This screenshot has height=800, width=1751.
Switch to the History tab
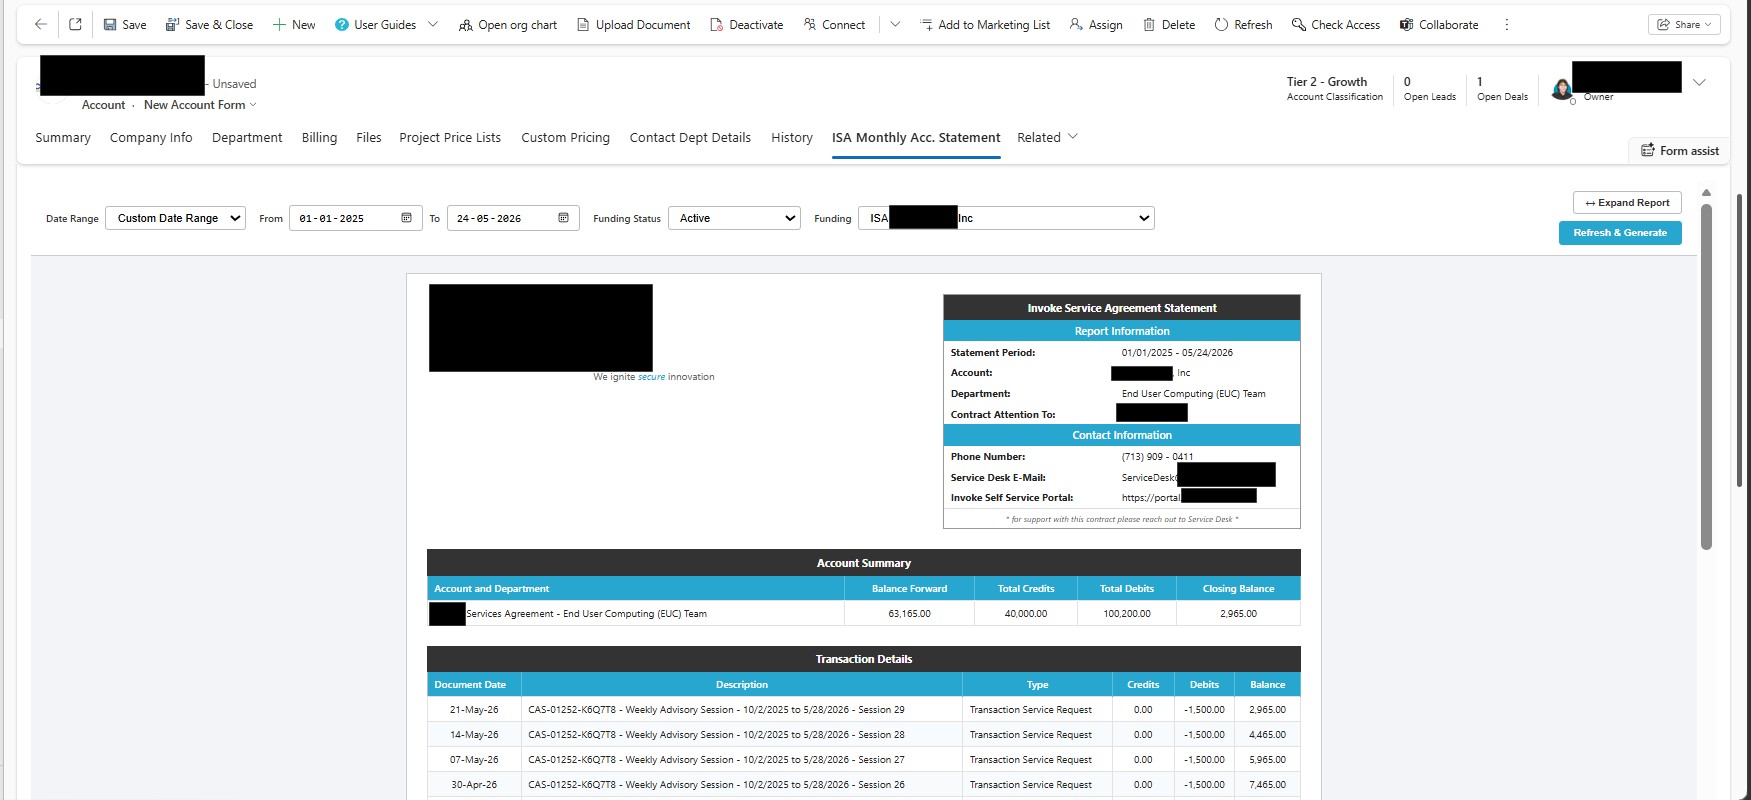[792, 138]
